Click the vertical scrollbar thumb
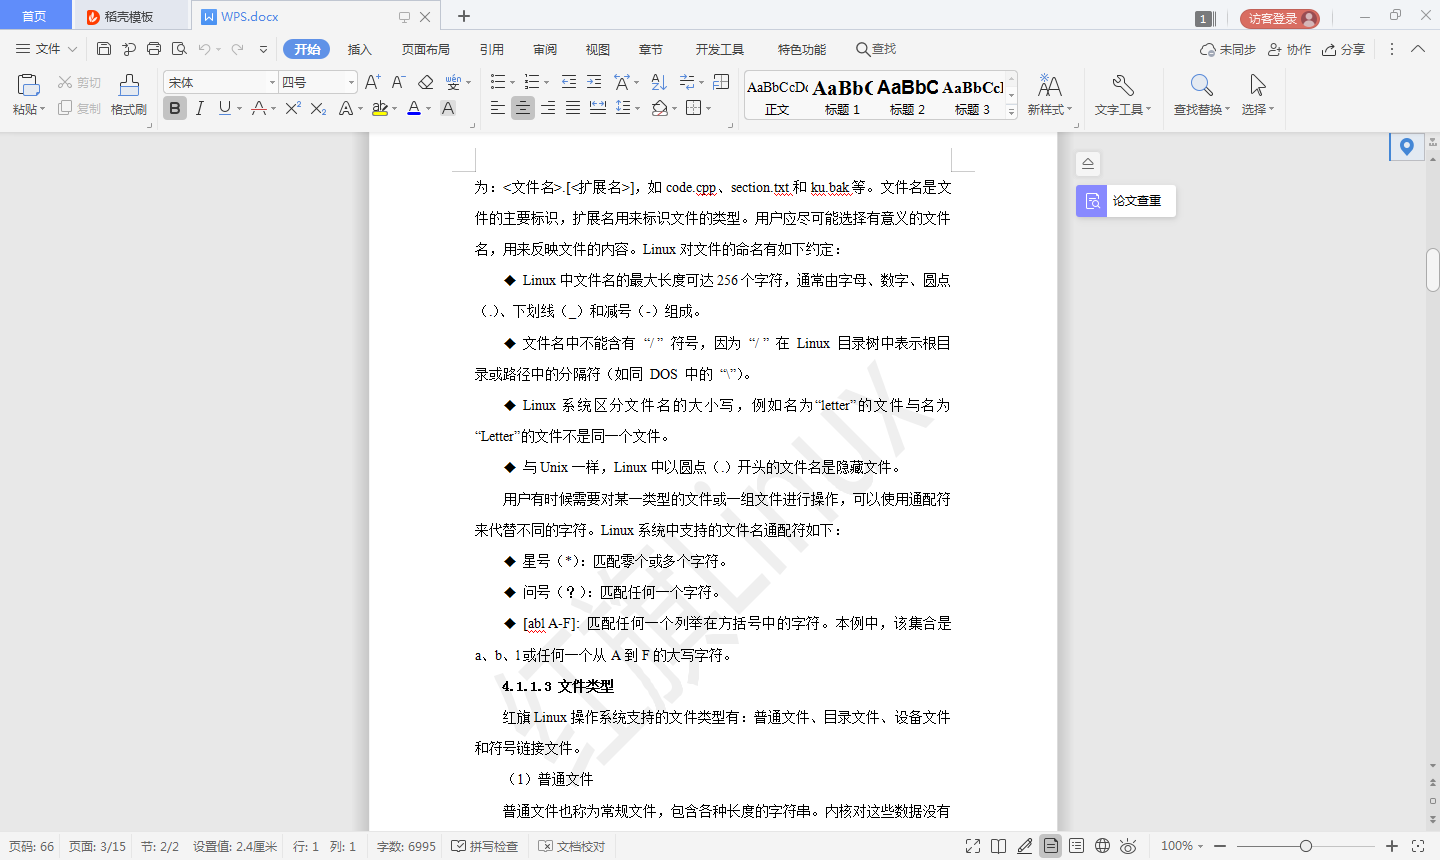The width and height of the screenshot is (1440, 860). 1432,270
